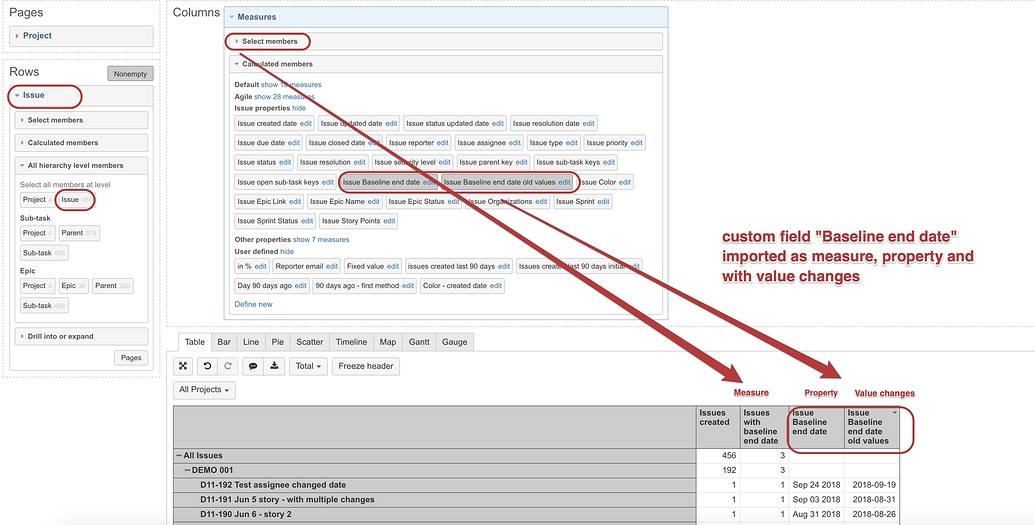Click show 7 measures link for Other properties
Image resolution: width=1035 pixels, height=525 pixels.
(x=320, y=240)
